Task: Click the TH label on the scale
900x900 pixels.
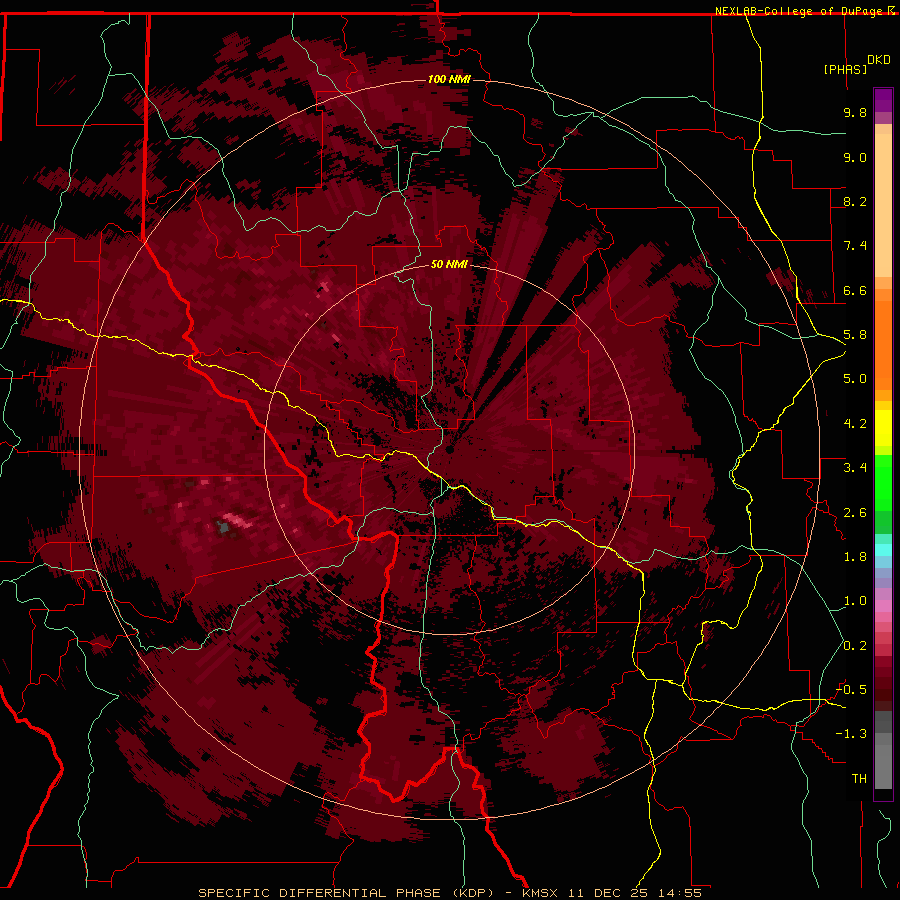Action: (859, 779)
